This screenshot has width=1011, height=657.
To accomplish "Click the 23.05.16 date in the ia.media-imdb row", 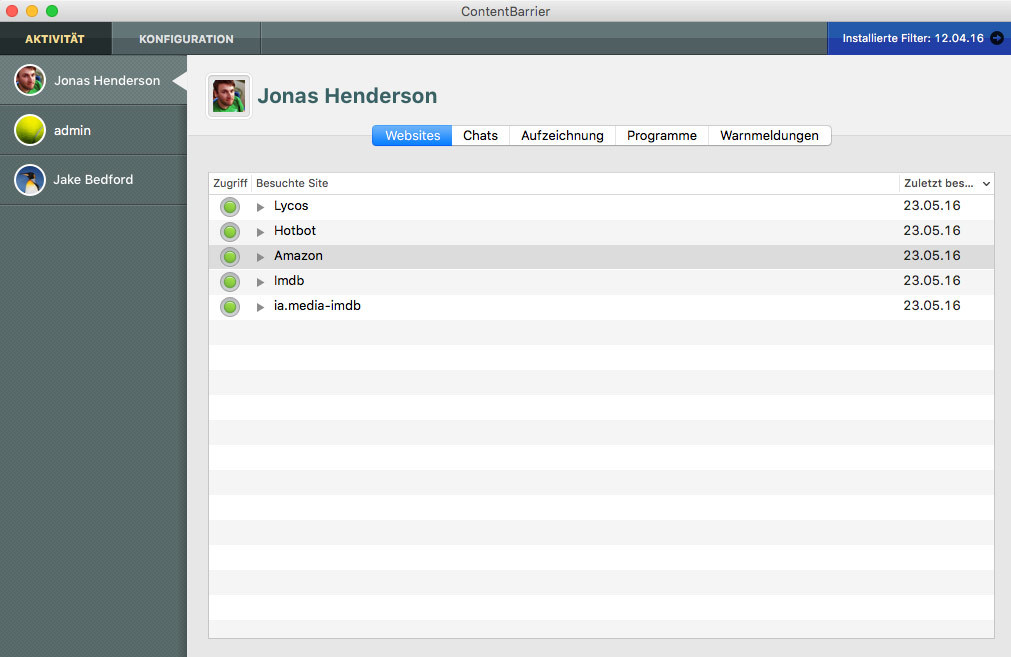I will [932, 306].
